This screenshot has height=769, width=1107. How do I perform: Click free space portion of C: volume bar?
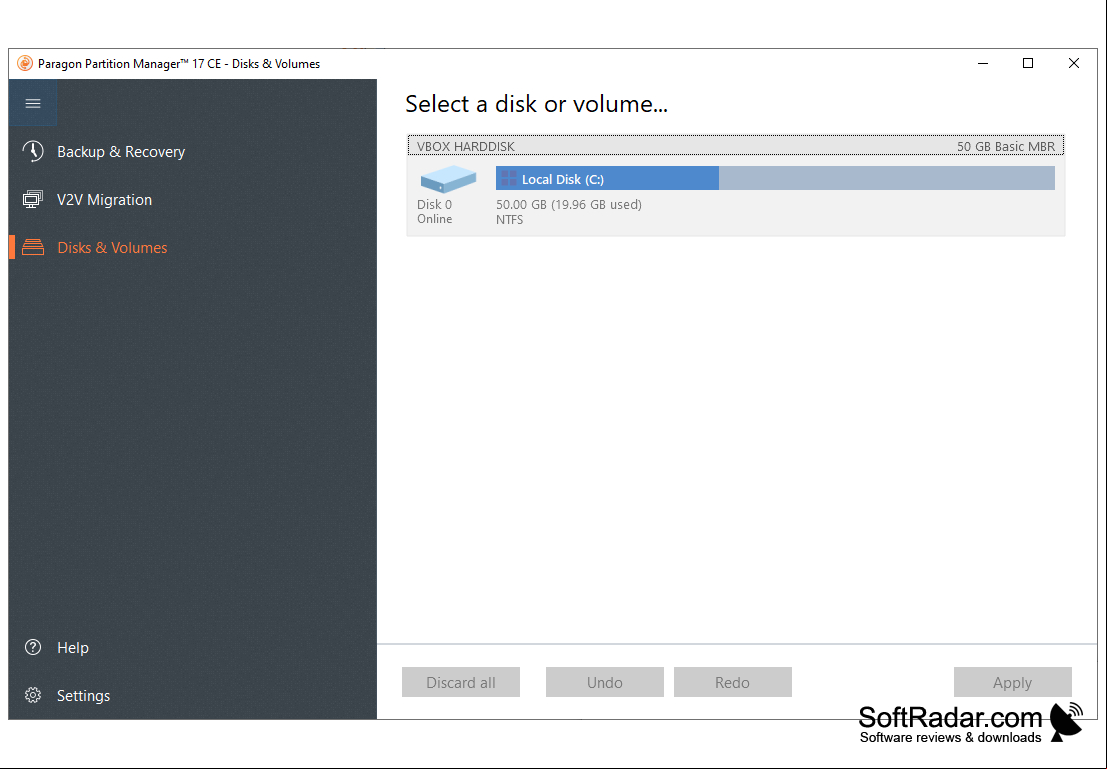(x=887, y=178)
